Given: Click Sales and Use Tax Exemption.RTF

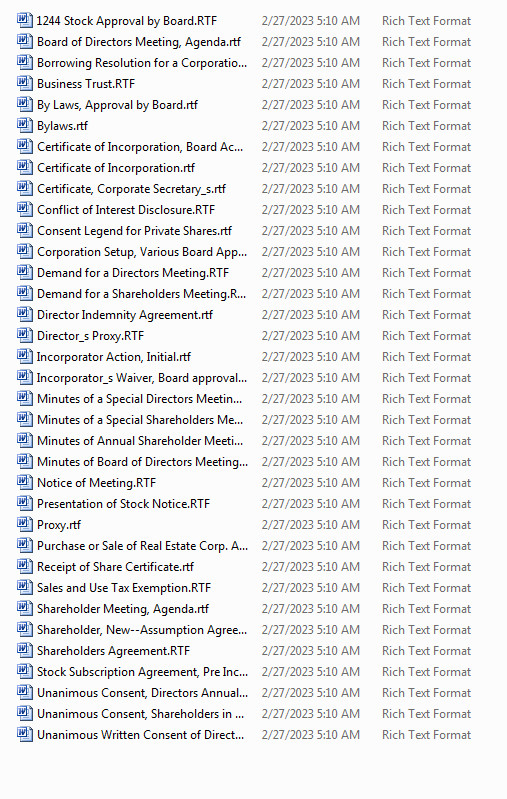Looking at the screenshot, I should [x=123, y=588].
